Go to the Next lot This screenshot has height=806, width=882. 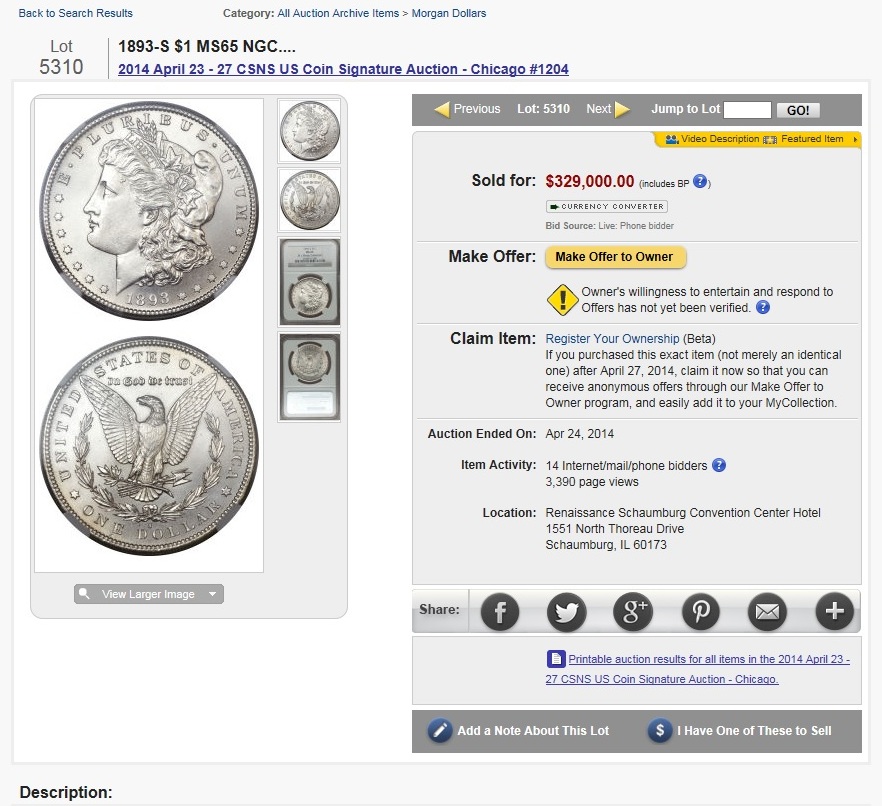pos(608,109)
